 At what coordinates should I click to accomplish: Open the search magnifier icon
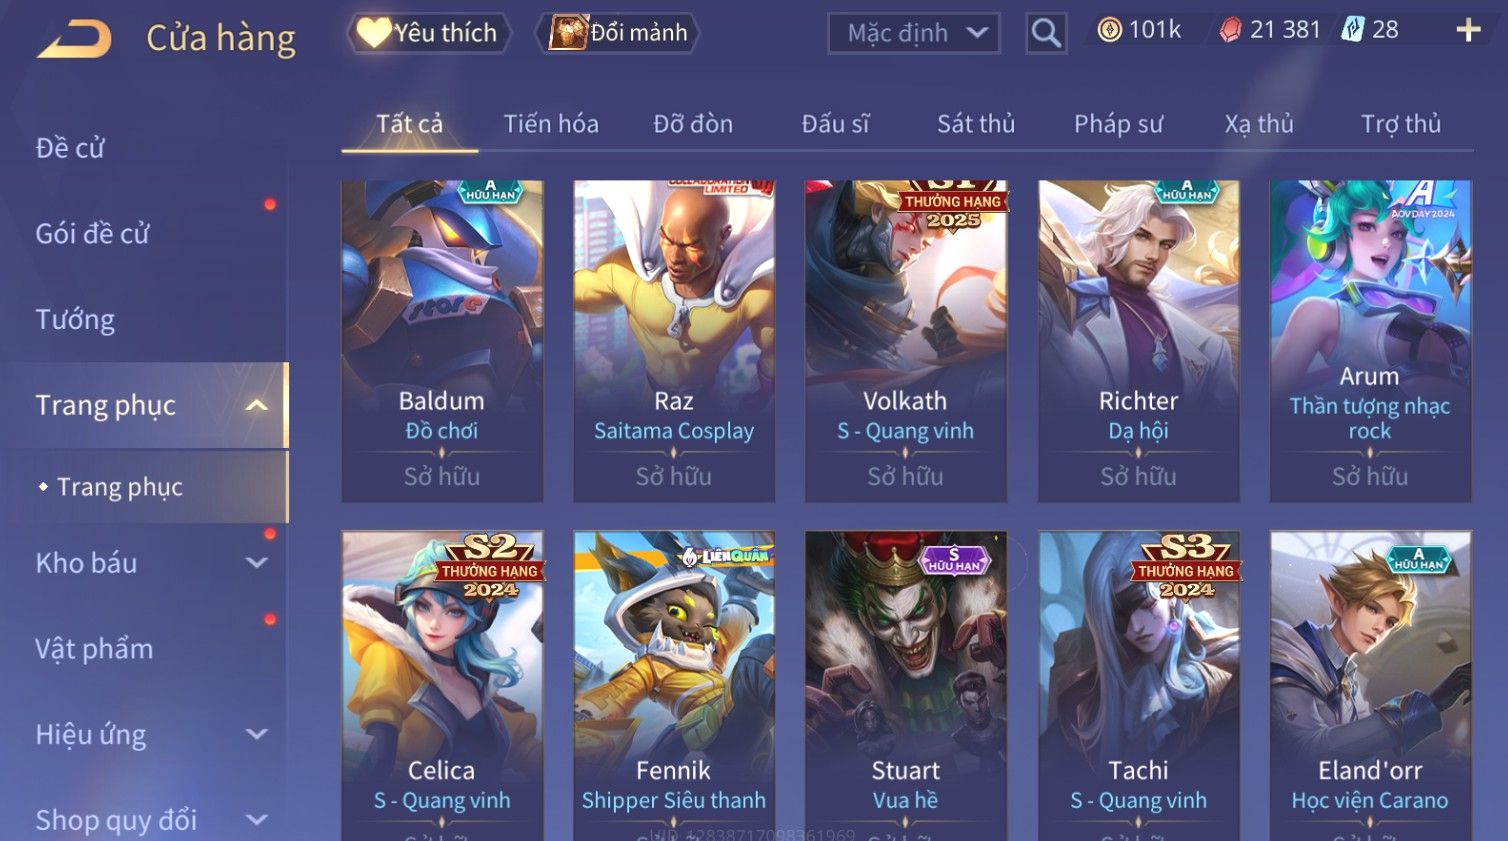pos(1046,33)
